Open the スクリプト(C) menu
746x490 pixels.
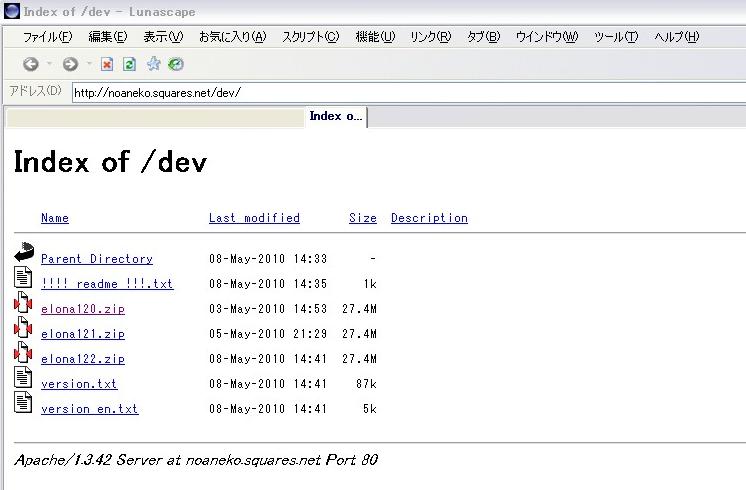pyautogui.click(x=310, y=37)
